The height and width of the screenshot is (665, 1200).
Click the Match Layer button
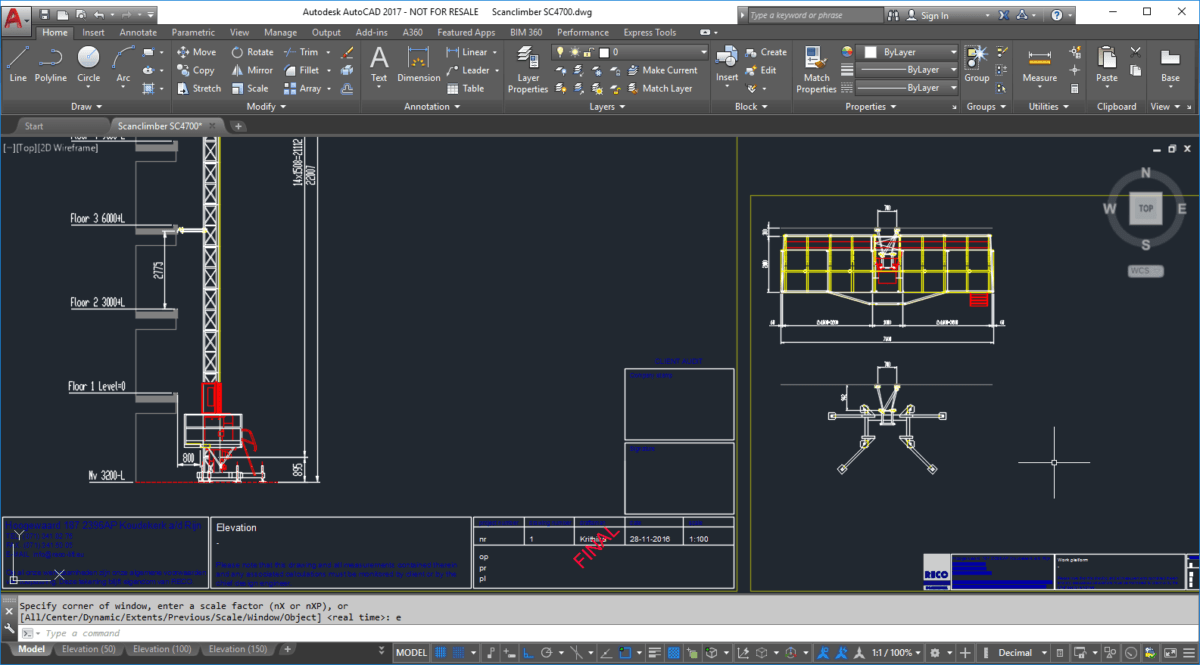tap(659, 88)
